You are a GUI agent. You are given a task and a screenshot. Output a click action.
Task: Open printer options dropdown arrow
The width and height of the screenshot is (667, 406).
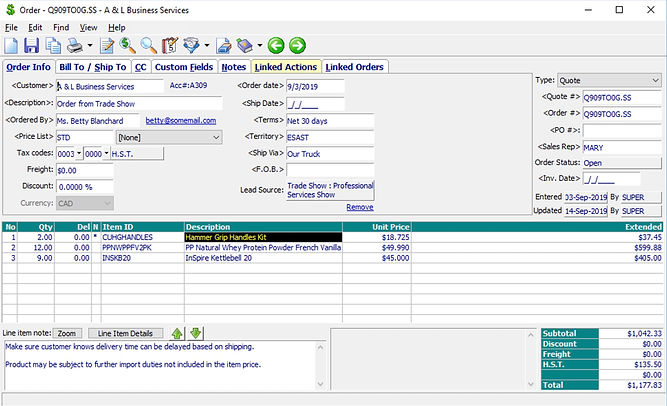[x=90, y=45]
